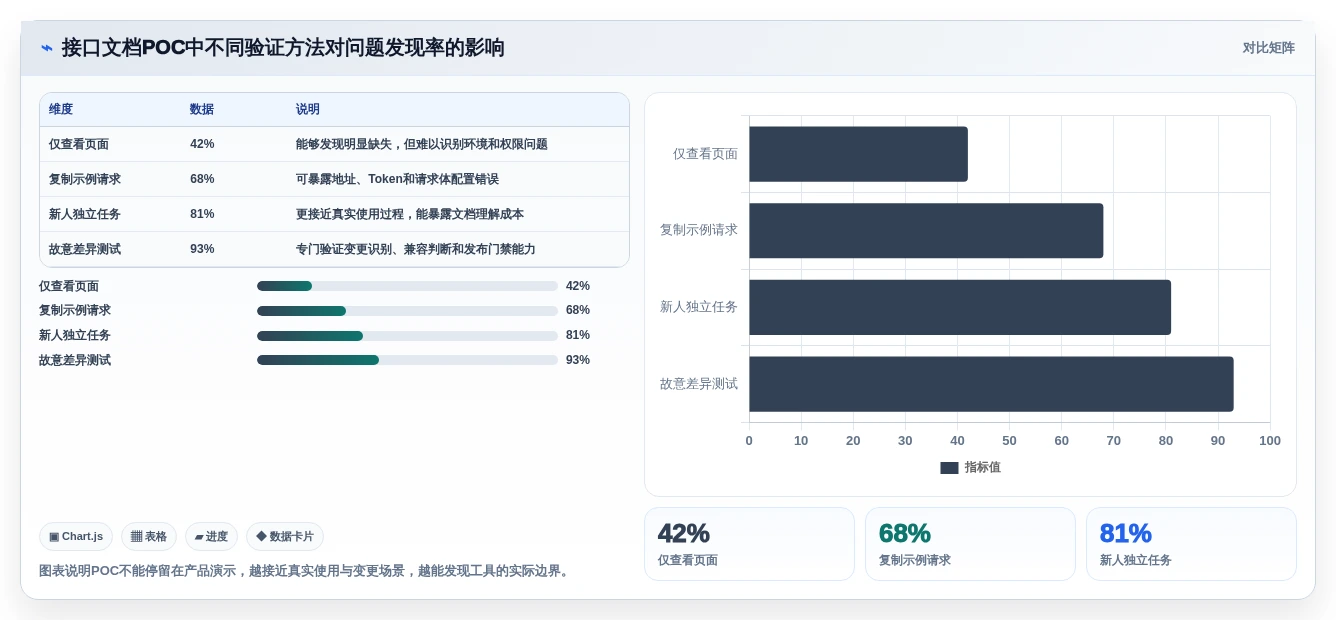Click the 仅查看页面 progress bar
This screenshot has height=620, width=1336.
407,286
